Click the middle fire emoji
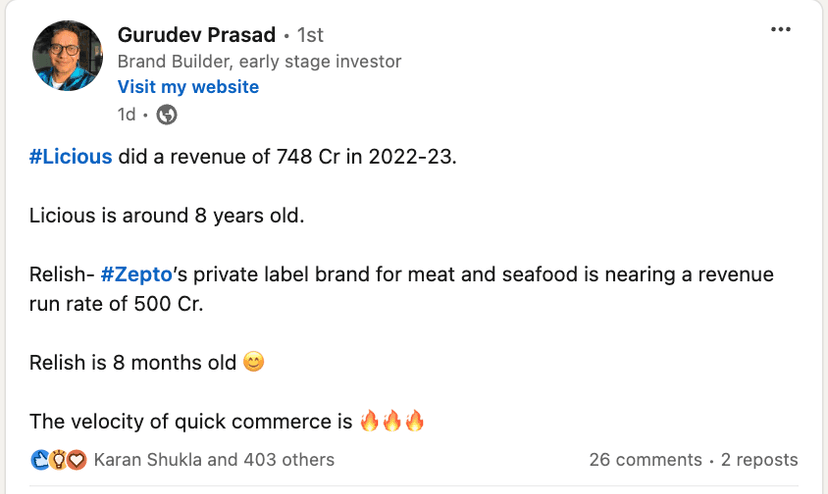The height and width of the screenshot is (494, 828). tap(392, 421)
